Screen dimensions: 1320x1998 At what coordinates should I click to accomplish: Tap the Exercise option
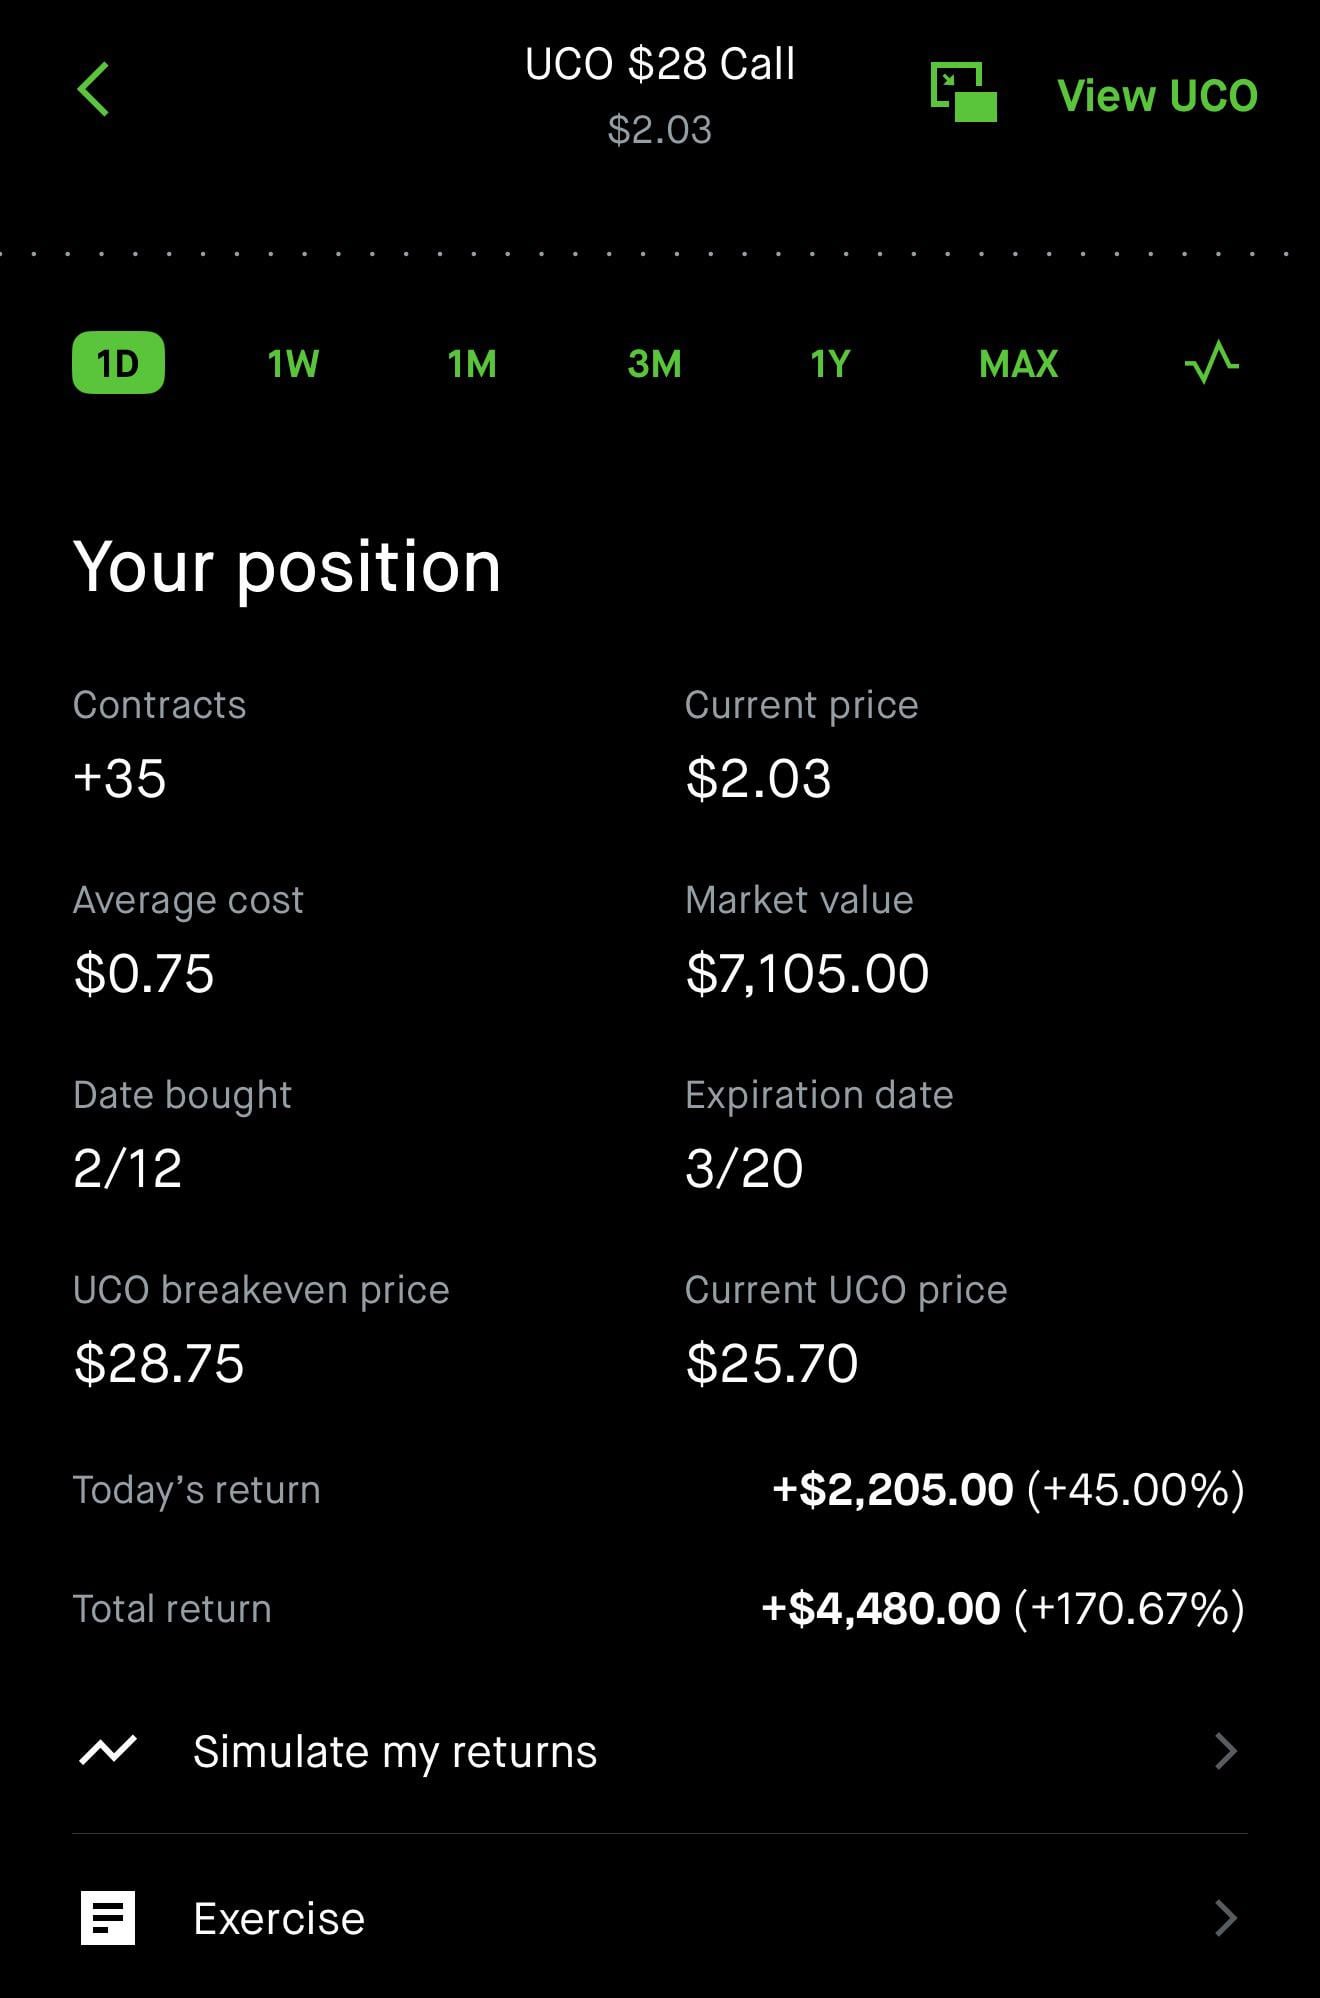[x=279, y=1918]
